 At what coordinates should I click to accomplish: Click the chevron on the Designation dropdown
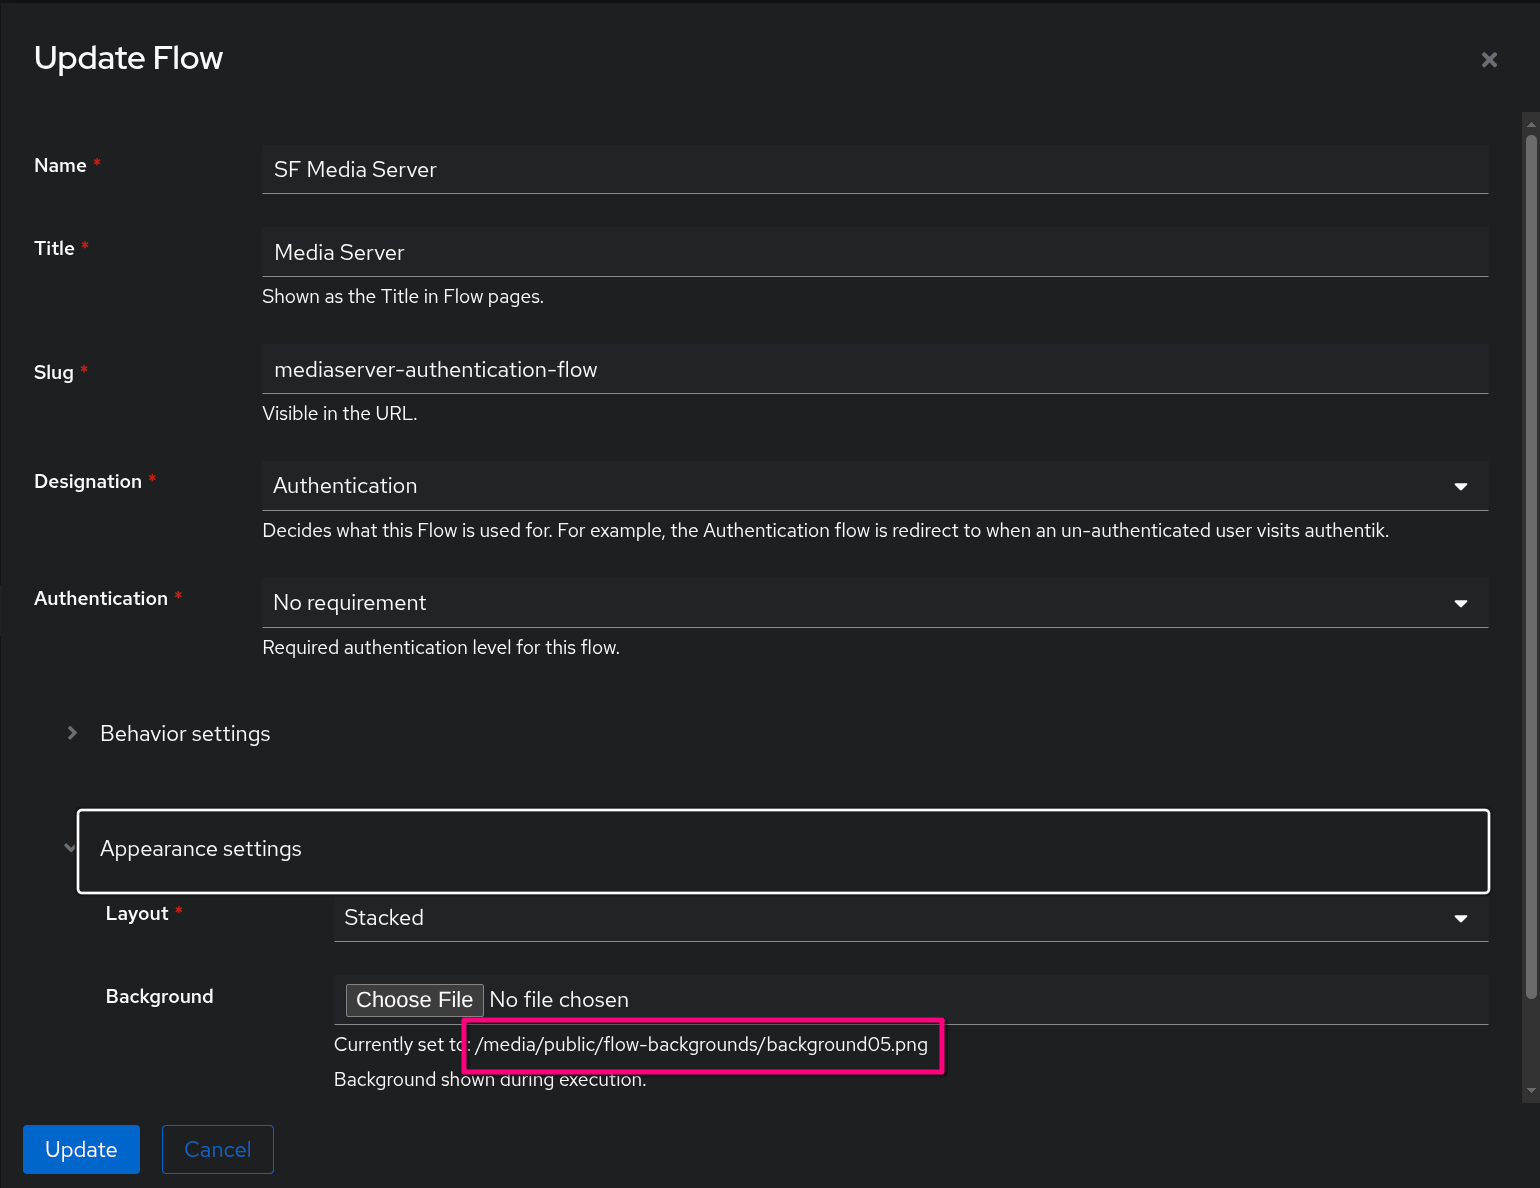click(x=1460, y=486)
